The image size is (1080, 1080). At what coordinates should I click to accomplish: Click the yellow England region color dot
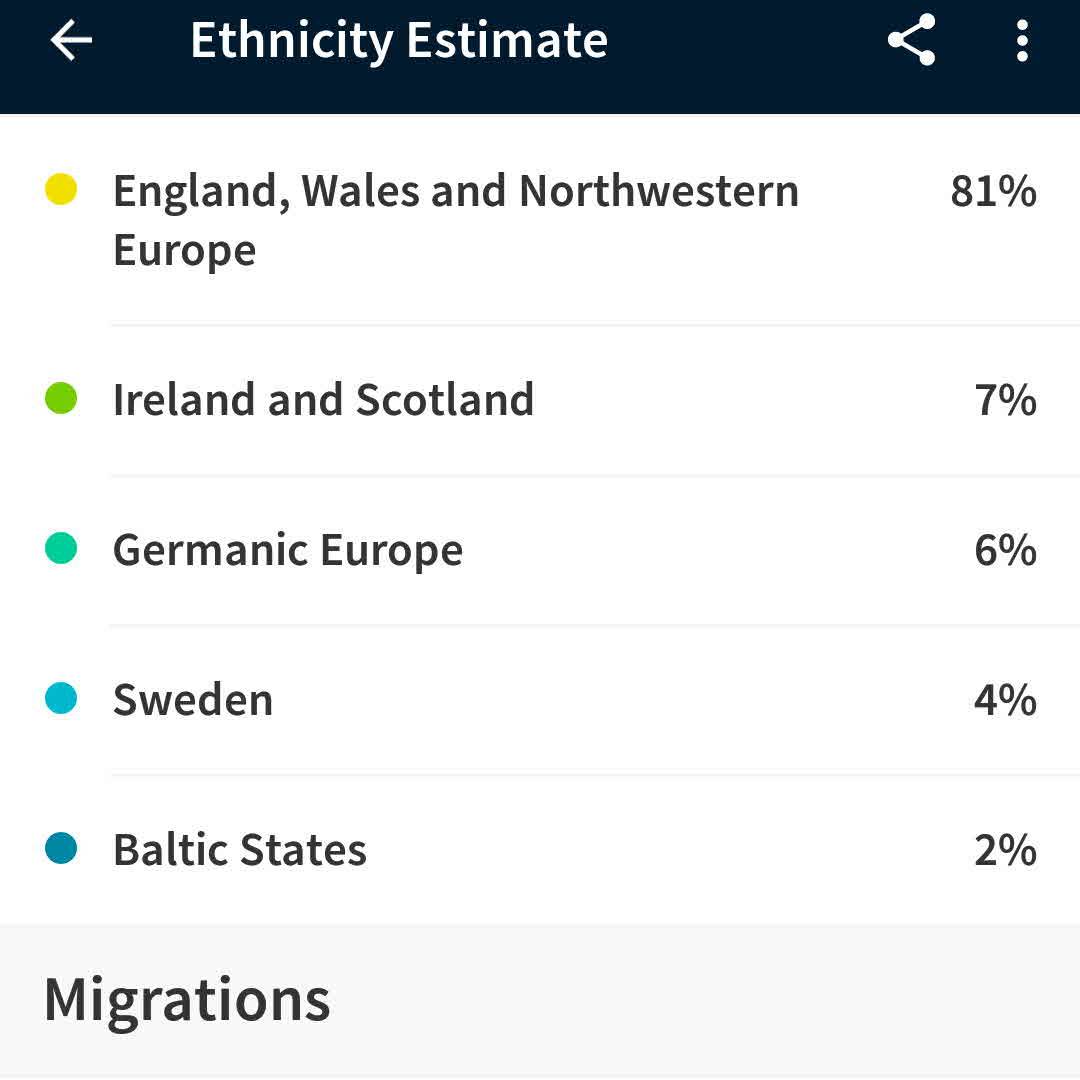click(61, 189)
